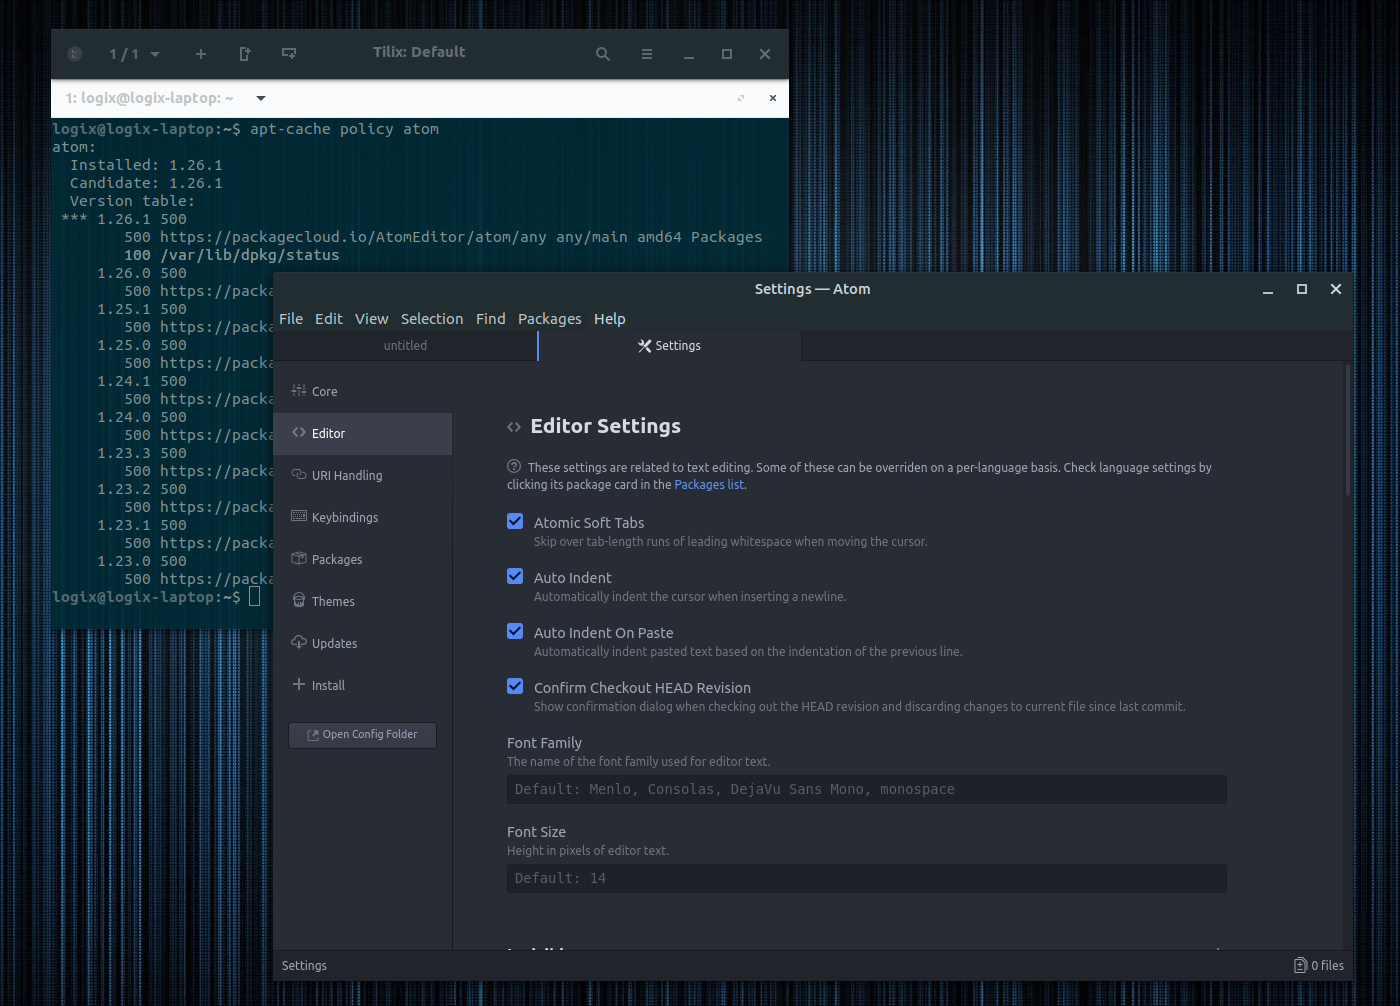Close the Tilix terminal pane
The width and height of the screenshot is (1400, 1006).
(773, 98)
